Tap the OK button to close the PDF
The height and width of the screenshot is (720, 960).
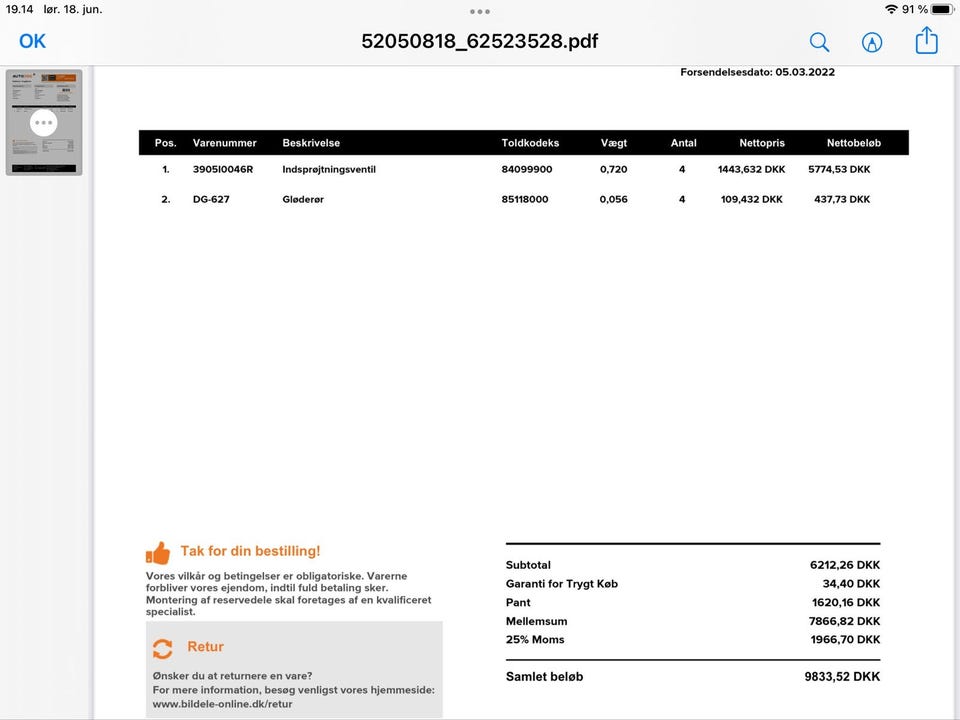(33, 41)
